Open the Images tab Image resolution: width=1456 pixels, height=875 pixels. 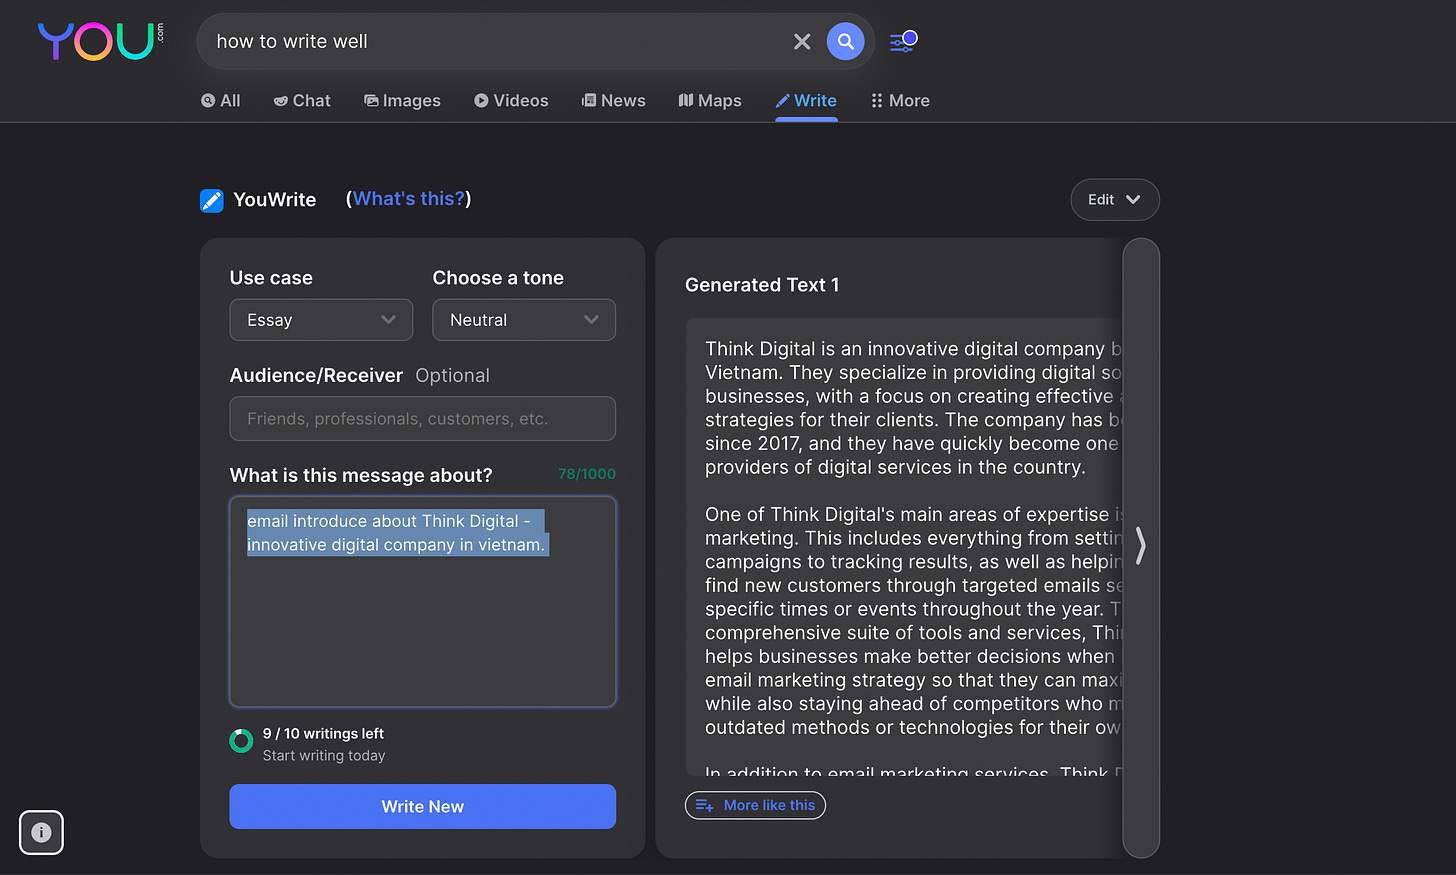[402, 101]
